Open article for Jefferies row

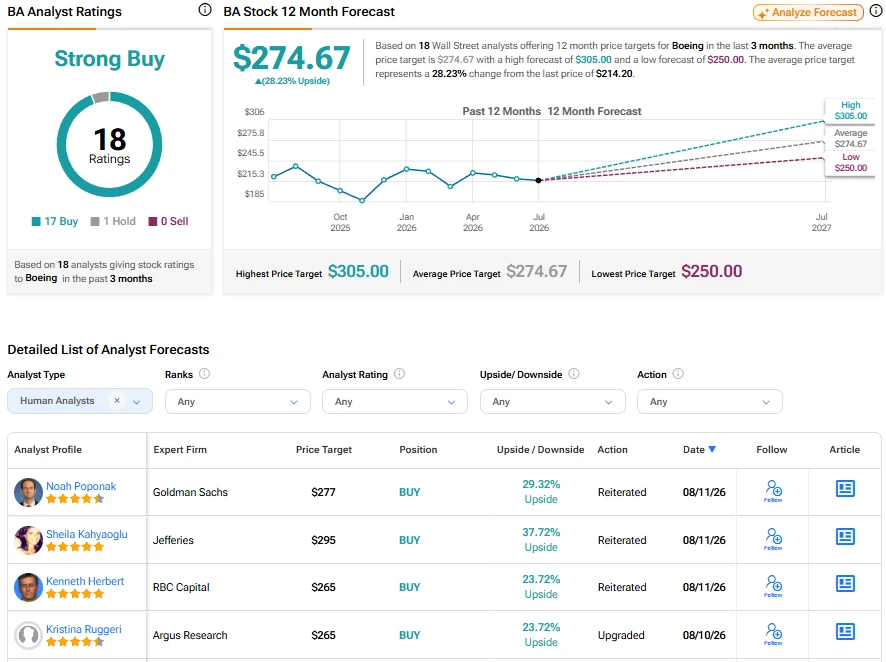(845, 536)
